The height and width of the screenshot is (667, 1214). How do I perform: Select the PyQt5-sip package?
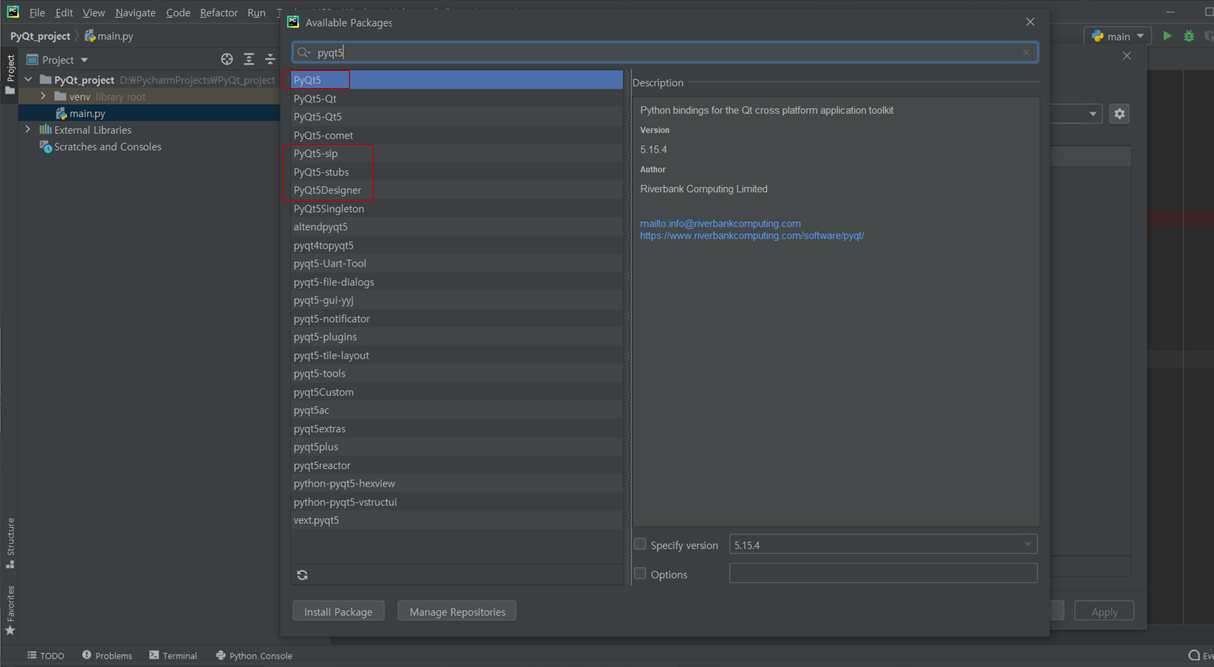coord(457,154)
